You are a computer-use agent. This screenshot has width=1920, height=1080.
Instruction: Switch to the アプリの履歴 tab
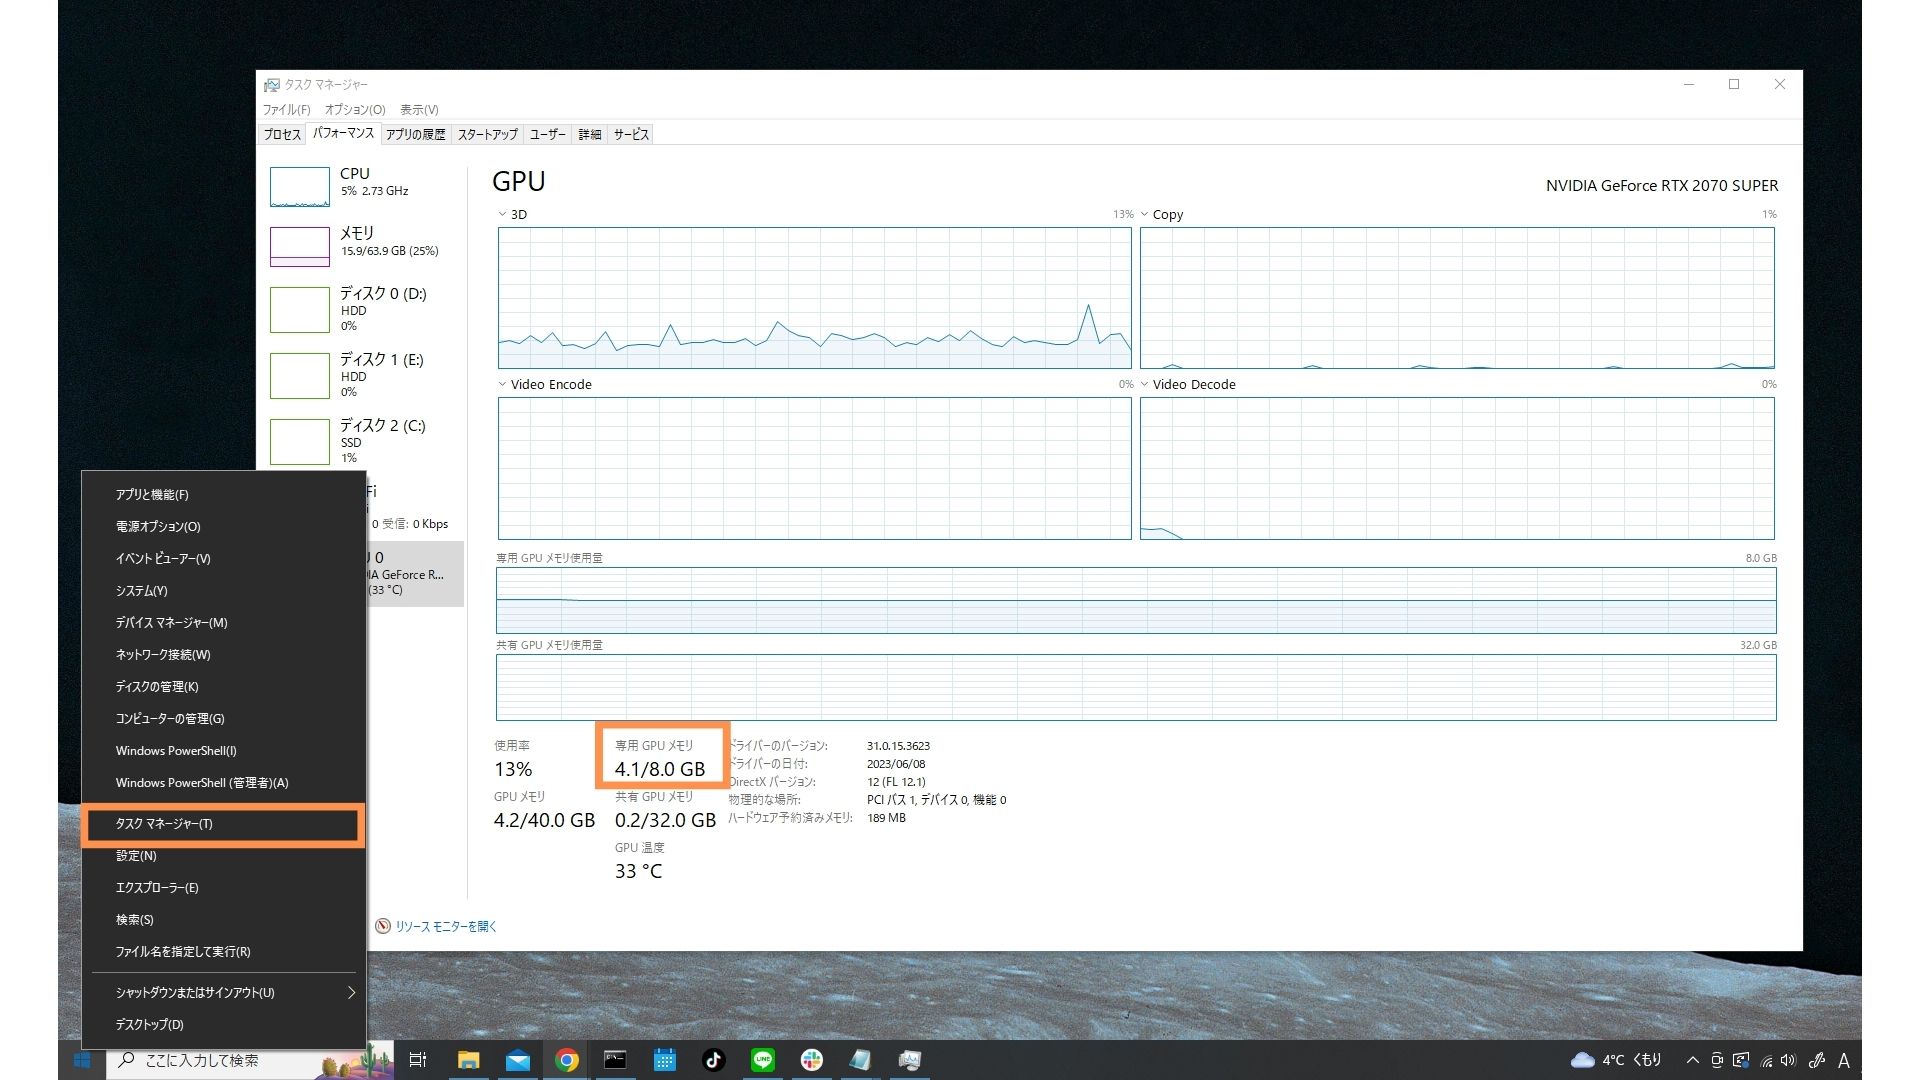(x=415, y=134)
